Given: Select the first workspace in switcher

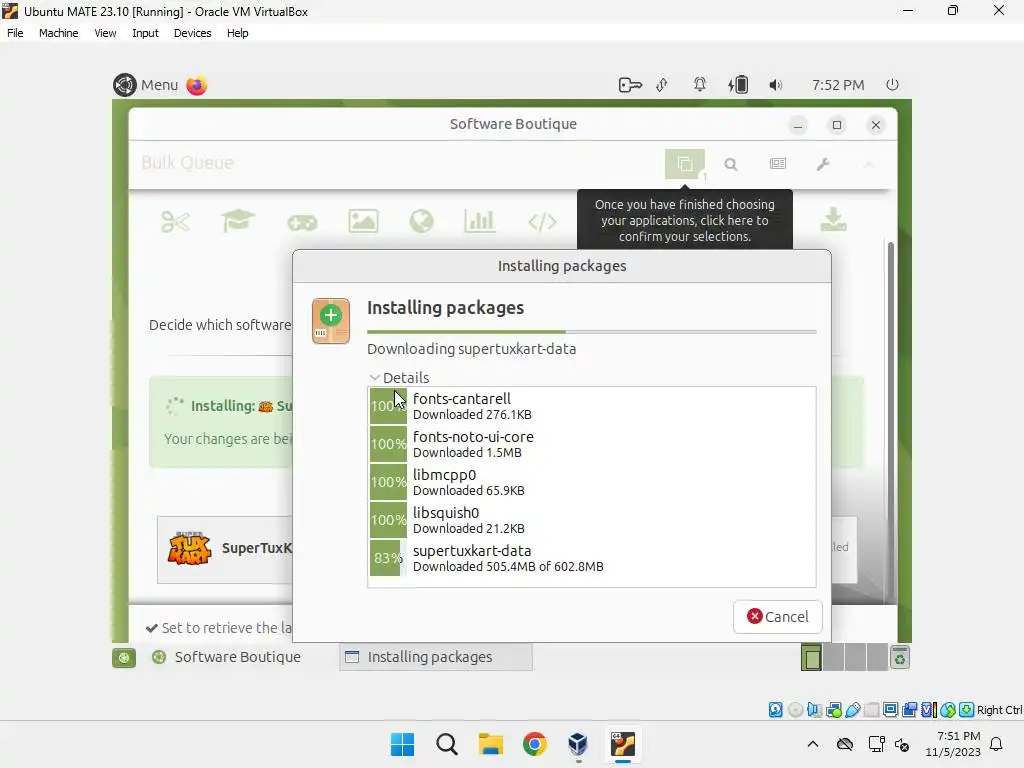Looking at the screenshot, I should coord(811,657).
